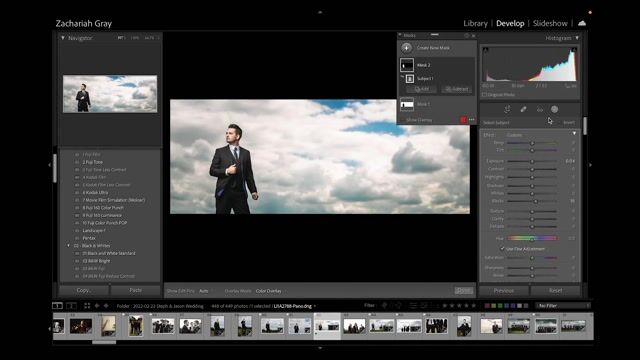Apply the 6 Kodak Ultra preset
Screen dimensions: 640x360
point(96,192)
